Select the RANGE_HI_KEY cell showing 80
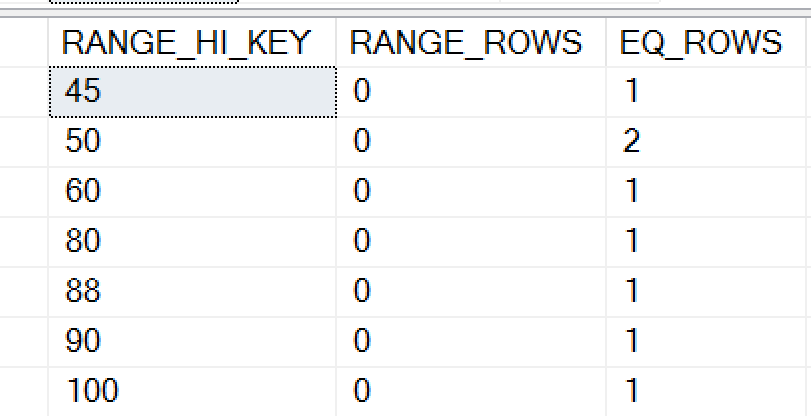Image resolution: width=811 pixels, height=419 pixels. [192, 240]
